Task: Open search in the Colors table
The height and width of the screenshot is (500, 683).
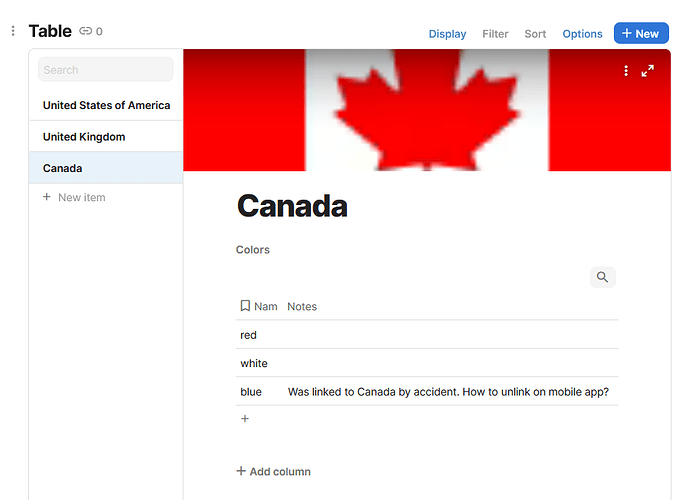Action: (x=602, y=277)
